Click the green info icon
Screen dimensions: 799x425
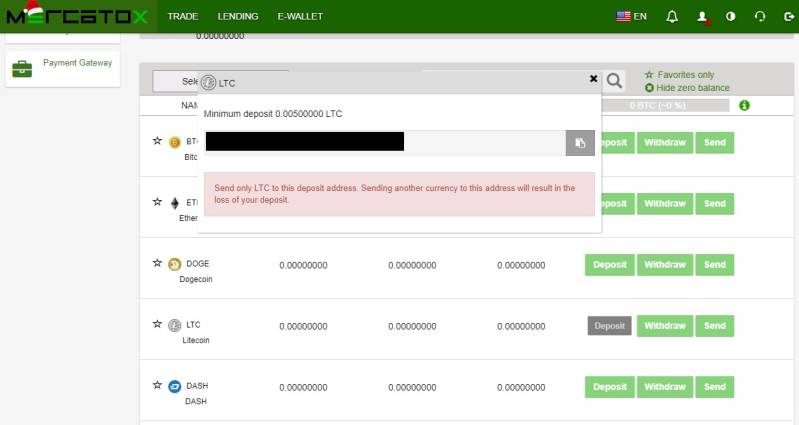click(744, 105)
